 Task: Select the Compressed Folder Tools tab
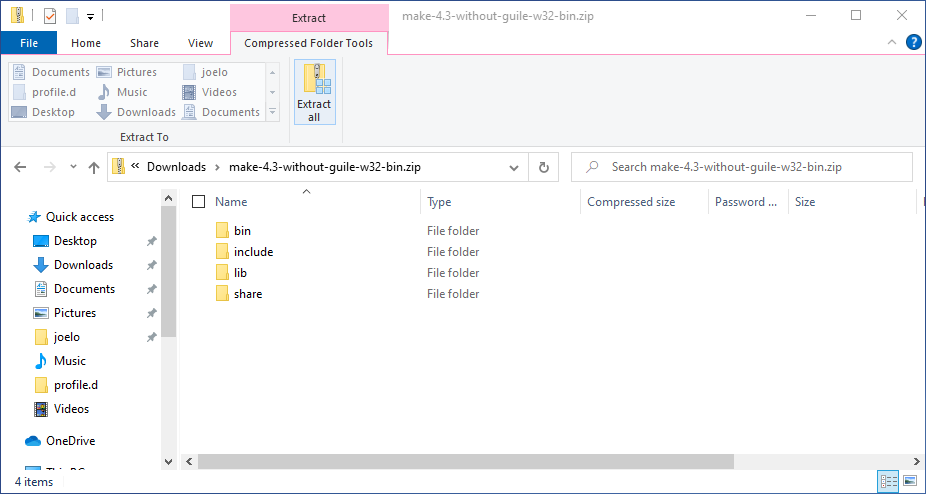click(x=308, y=43)
